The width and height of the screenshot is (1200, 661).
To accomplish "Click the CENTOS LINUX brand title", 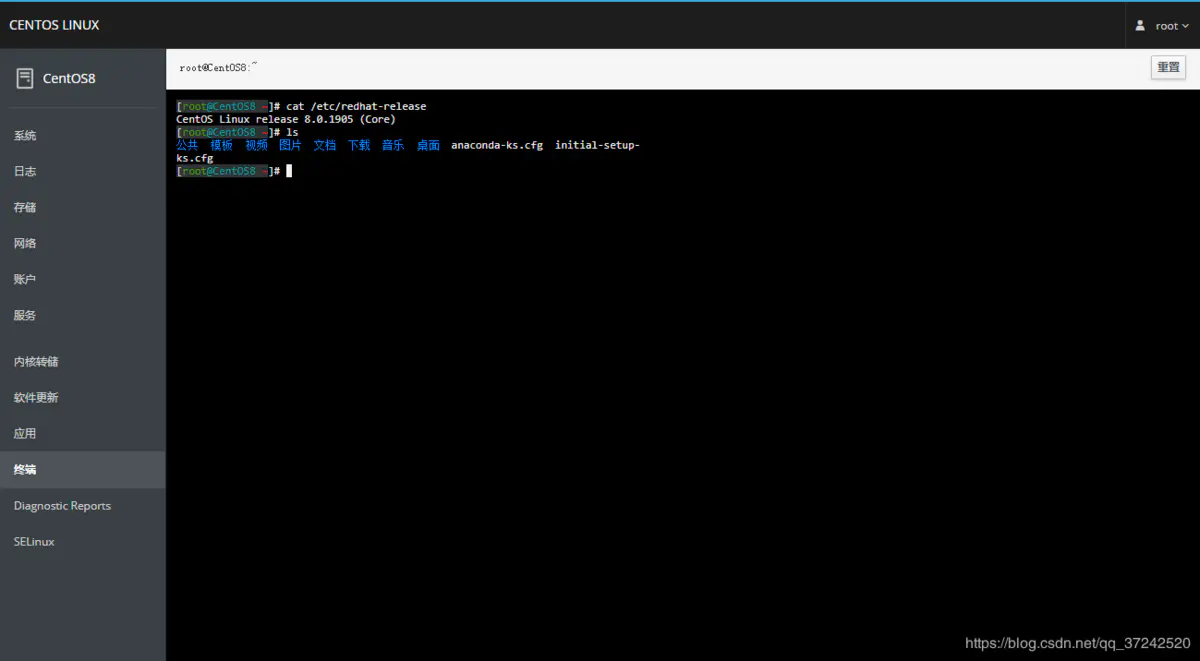I will point(54,25).
